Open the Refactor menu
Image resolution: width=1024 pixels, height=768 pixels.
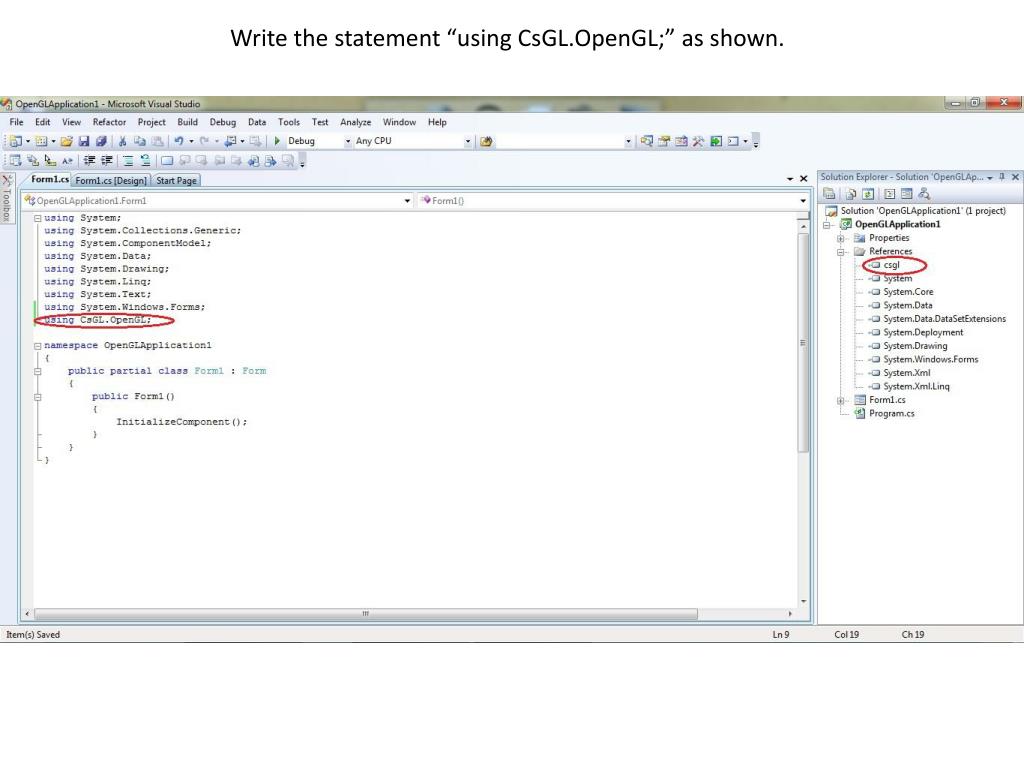click(109, 122)
